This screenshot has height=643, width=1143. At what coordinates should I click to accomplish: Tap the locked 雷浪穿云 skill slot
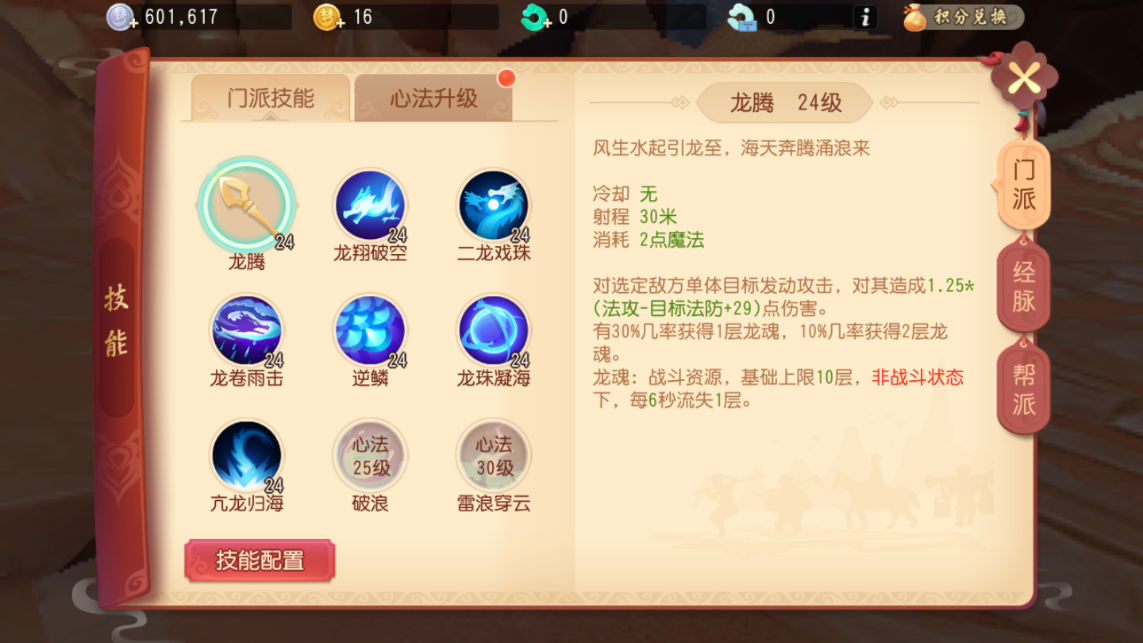pyautogui.click(x=494, y=456)
